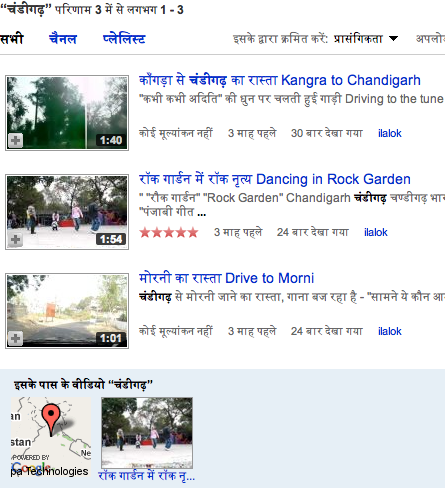Click the 1:40 duration badge
The width and height of the screenshot is (445, 488).
[x=111, y=140]
